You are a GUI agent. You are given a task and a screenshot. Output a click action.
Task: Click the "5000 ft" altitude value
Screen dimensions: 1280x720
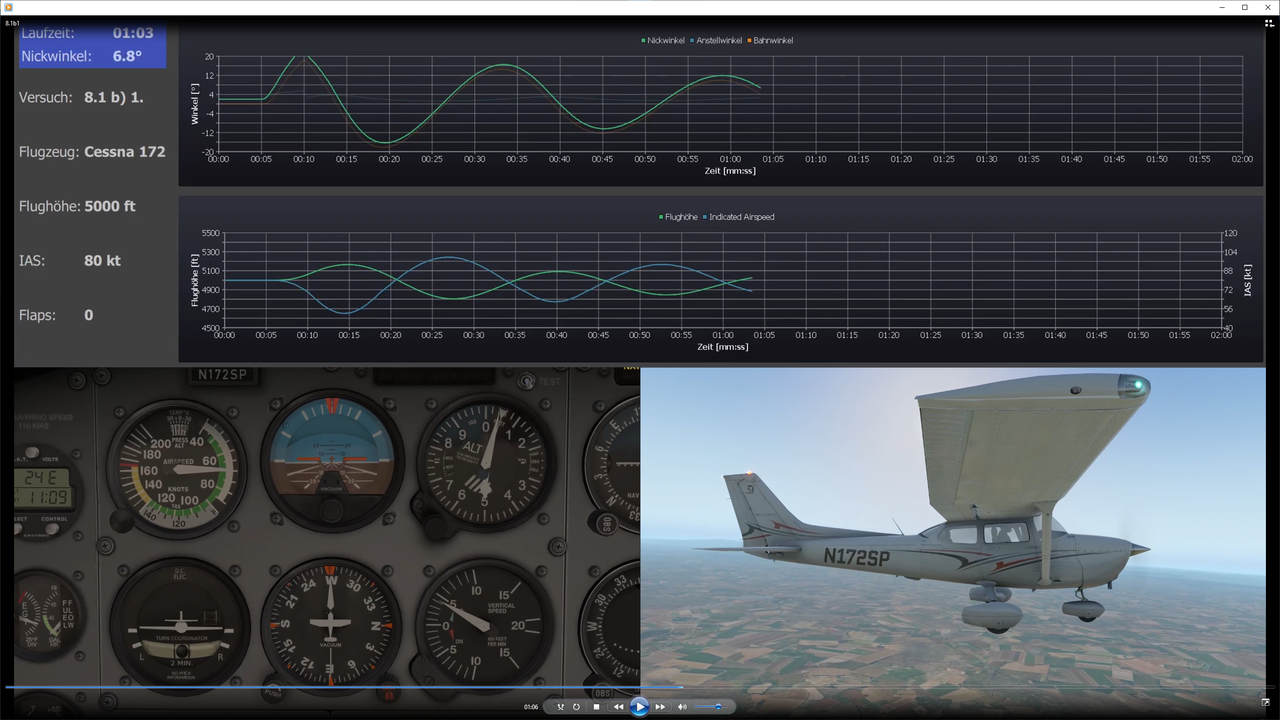pos(110,206)
